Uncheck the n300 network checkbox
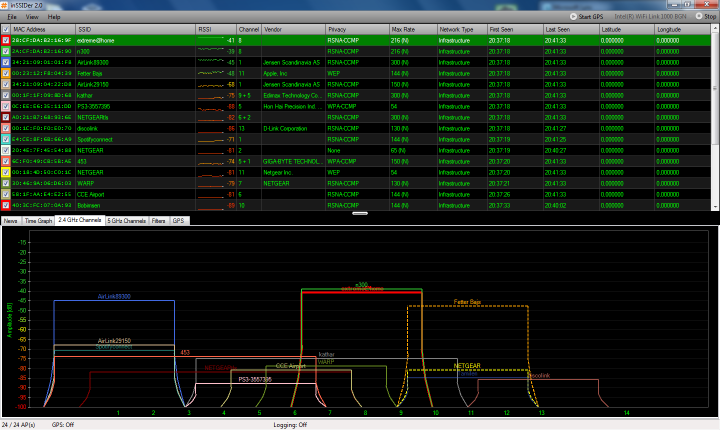The image size is (720, 430). [x=6, y=51]
